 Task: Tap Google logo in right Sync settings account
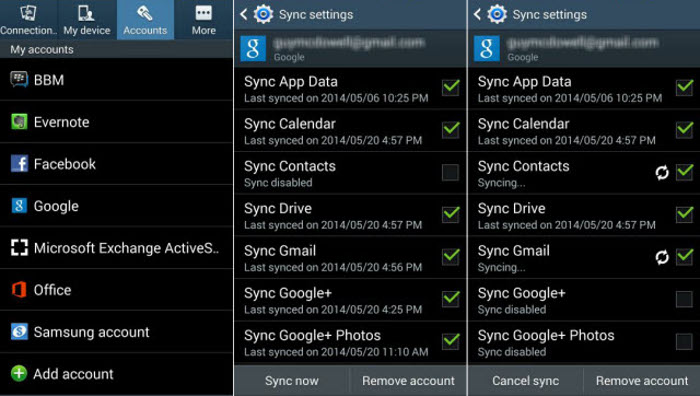[487, 49]
